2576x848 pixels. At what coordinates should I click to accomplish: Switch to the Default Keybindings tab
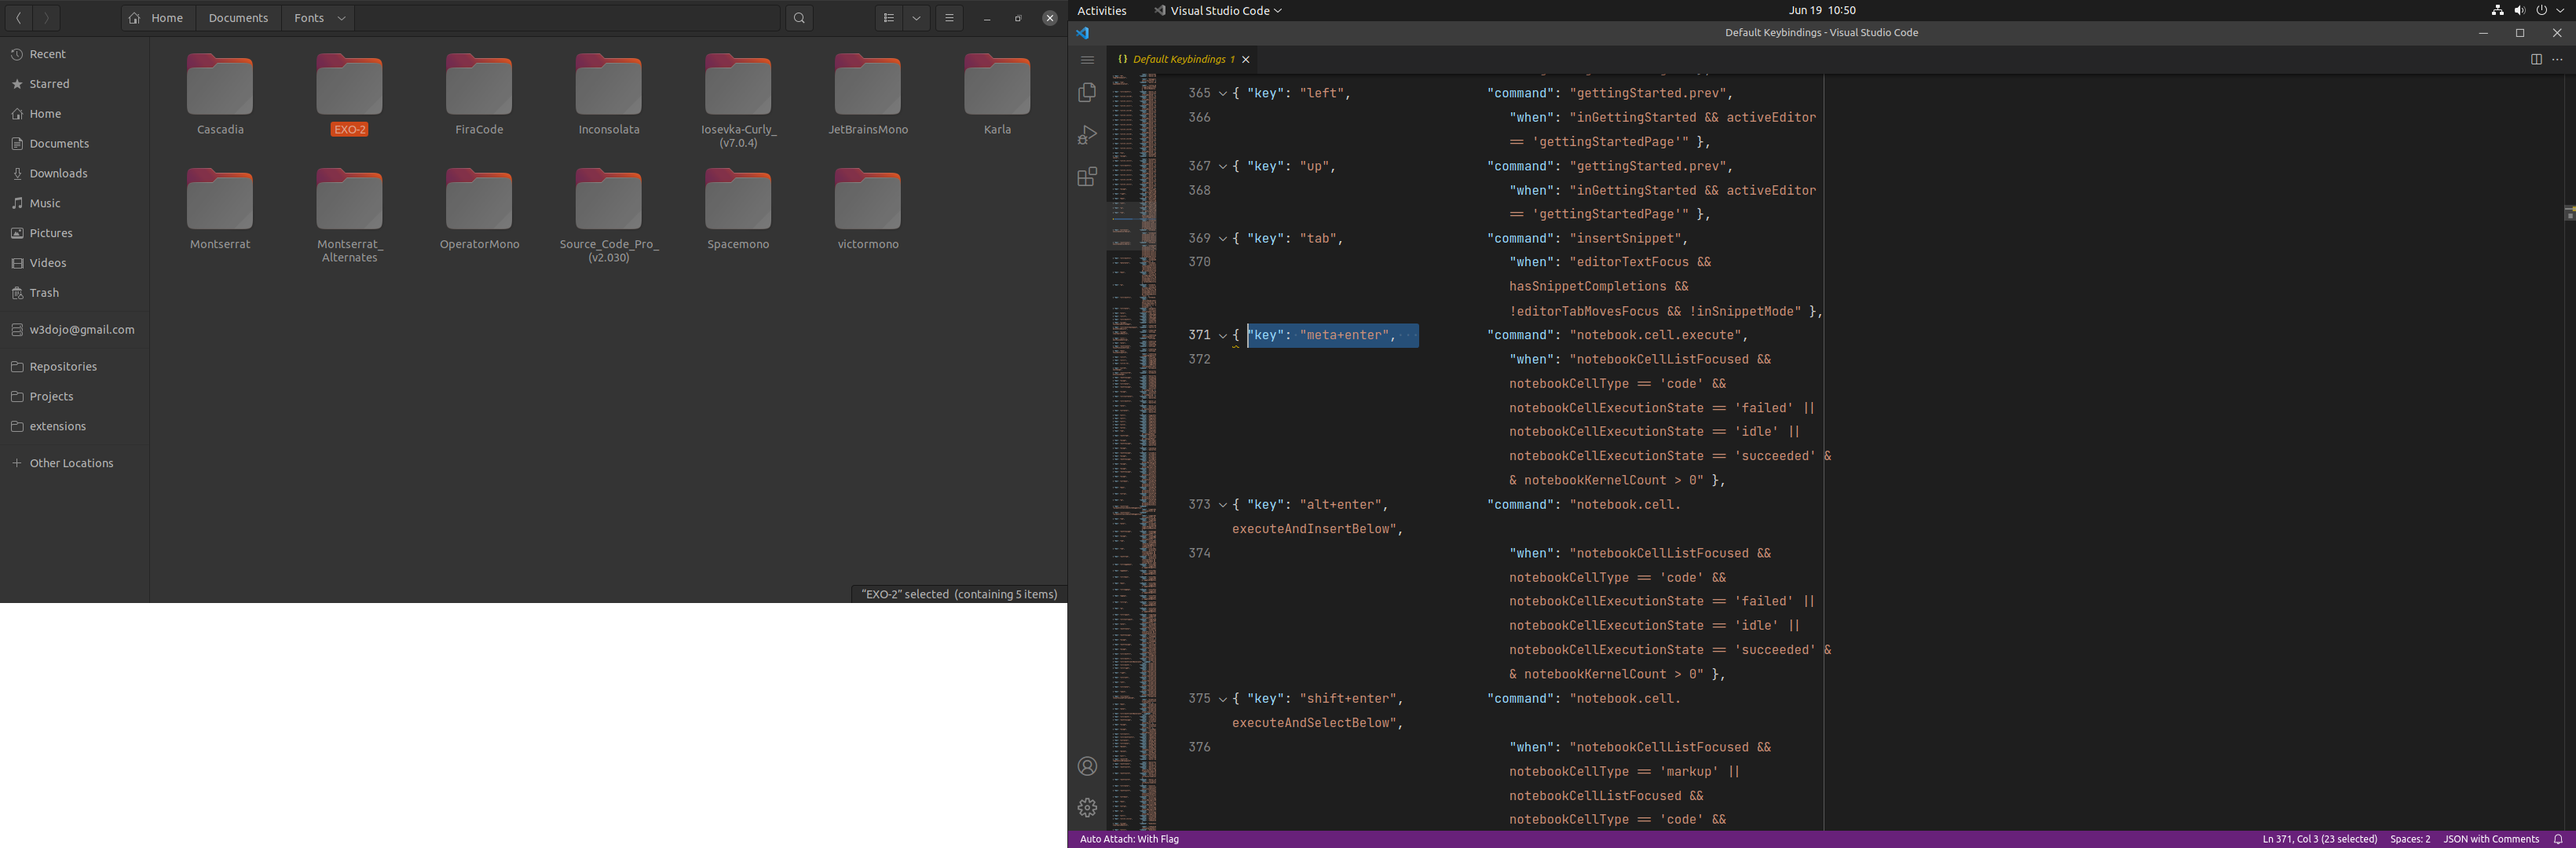[1180, 59]
